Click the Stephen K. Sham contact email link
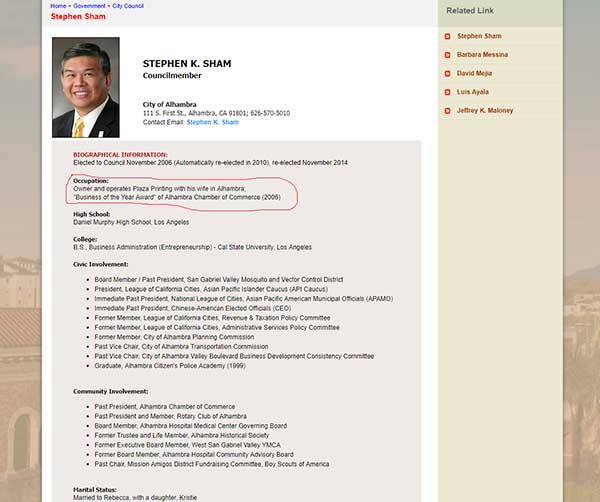 click(212, 122)
